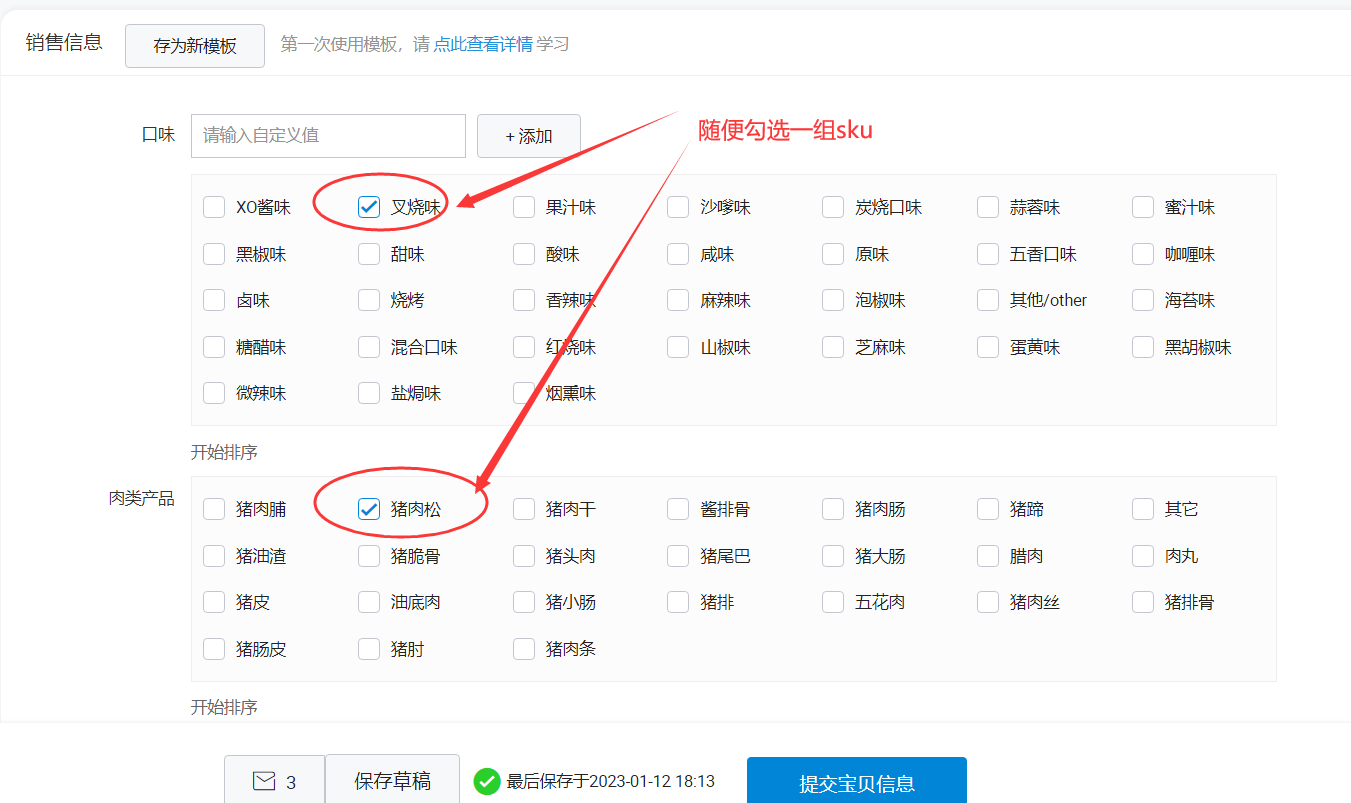
Task: Check the XO酱味 flavor checkbox
Action: pos(214,207)
